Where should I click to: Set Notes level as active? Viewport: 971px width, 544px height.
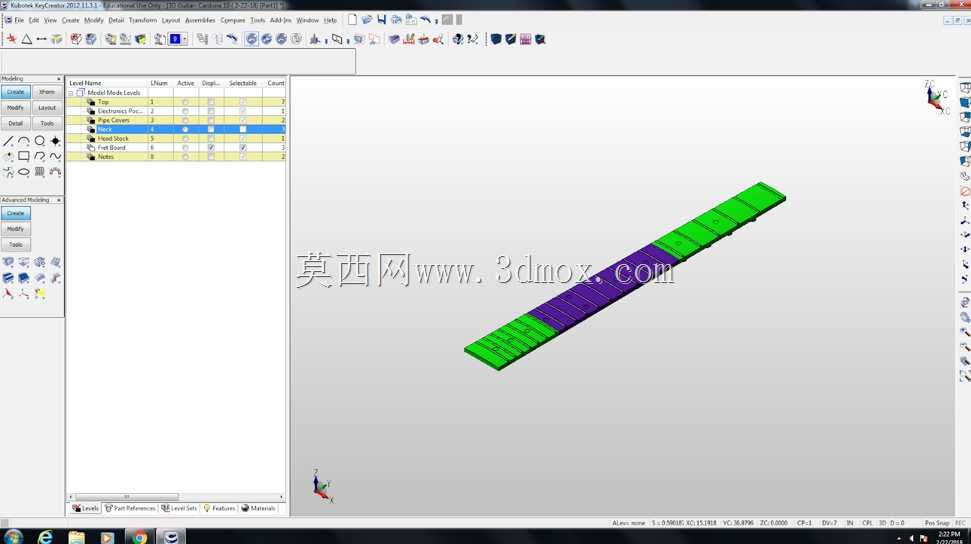185,157
